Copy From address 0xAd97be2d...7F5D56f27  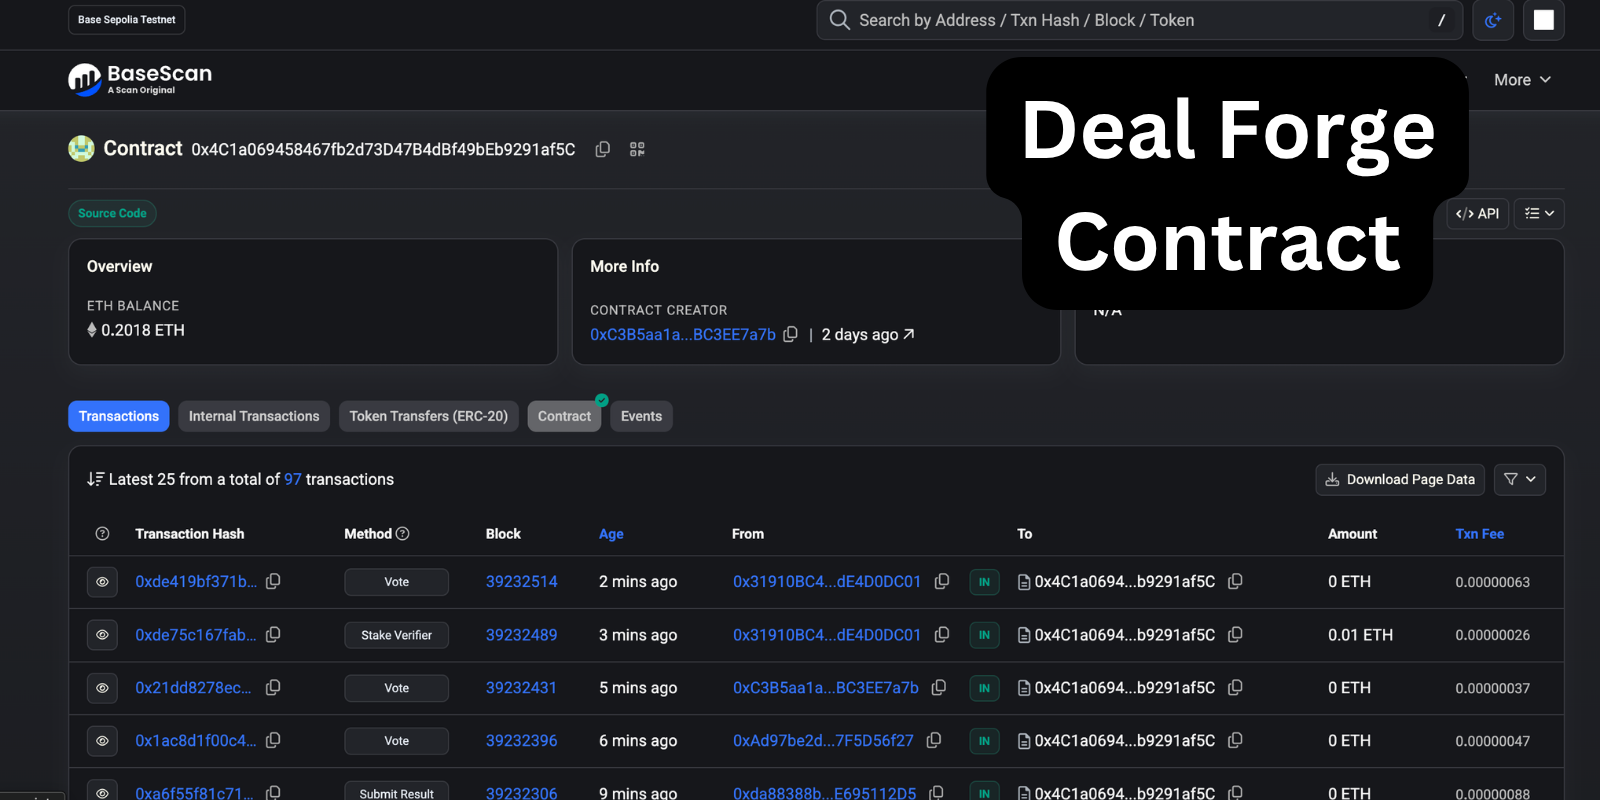tap(934, 740)
